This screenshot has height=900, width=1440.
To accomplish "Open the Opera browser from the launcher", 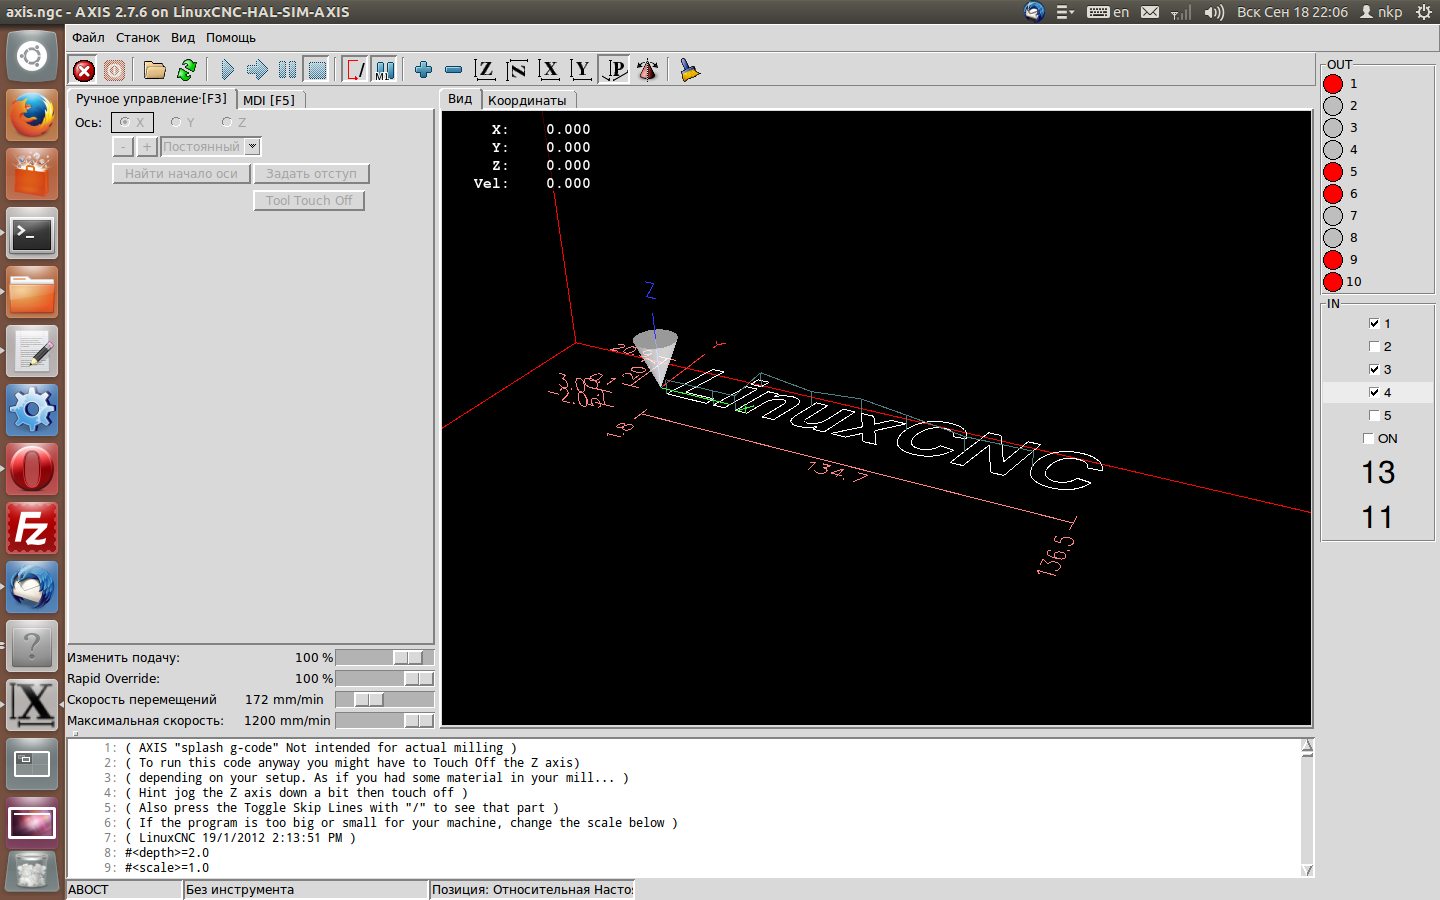I will coord(32,469).
